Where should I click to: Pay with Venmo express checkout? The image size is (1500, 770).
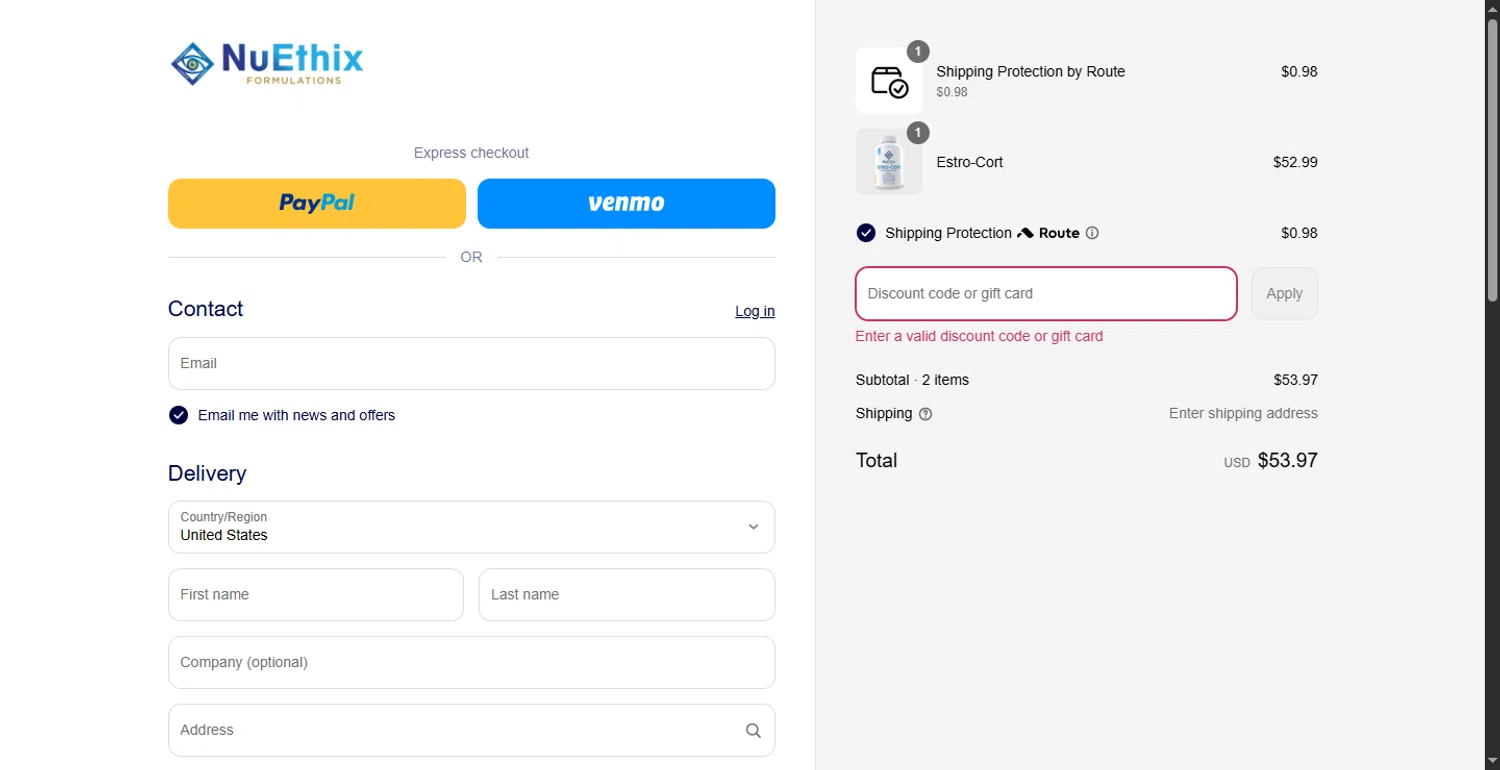click(626, 203)
